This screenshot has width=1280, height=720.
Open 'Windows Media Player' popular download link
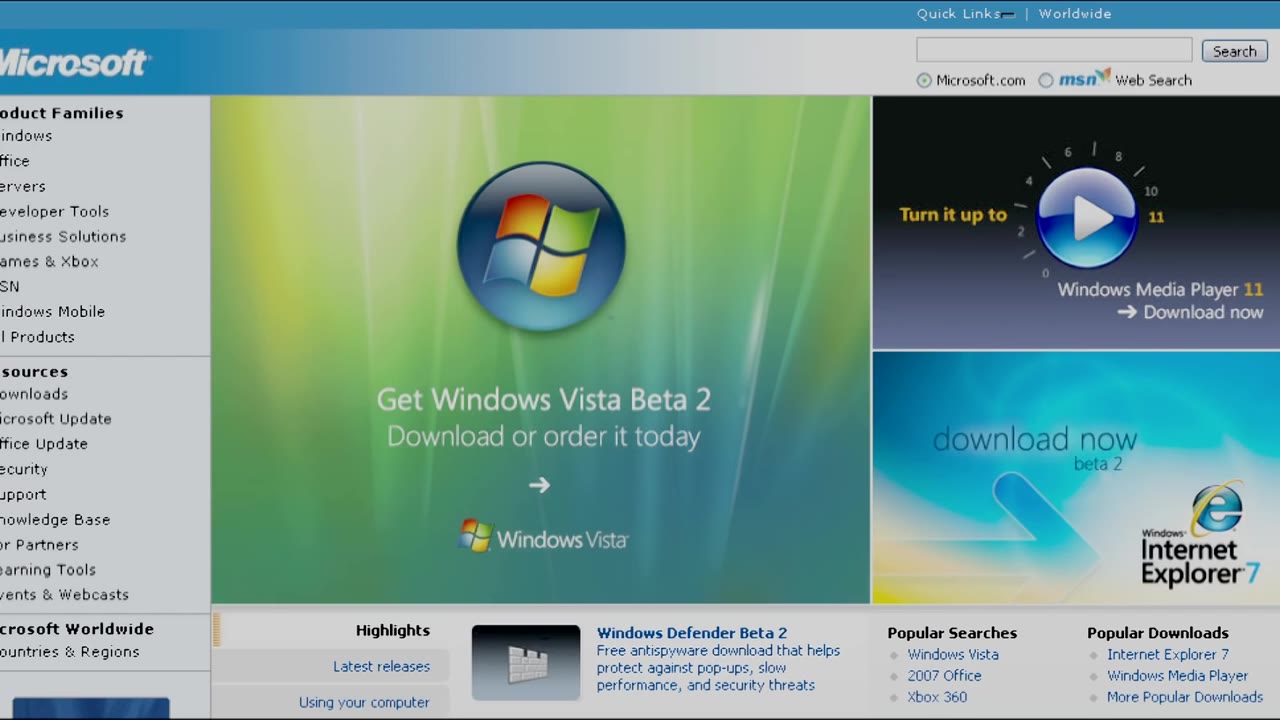point(1178,676)
